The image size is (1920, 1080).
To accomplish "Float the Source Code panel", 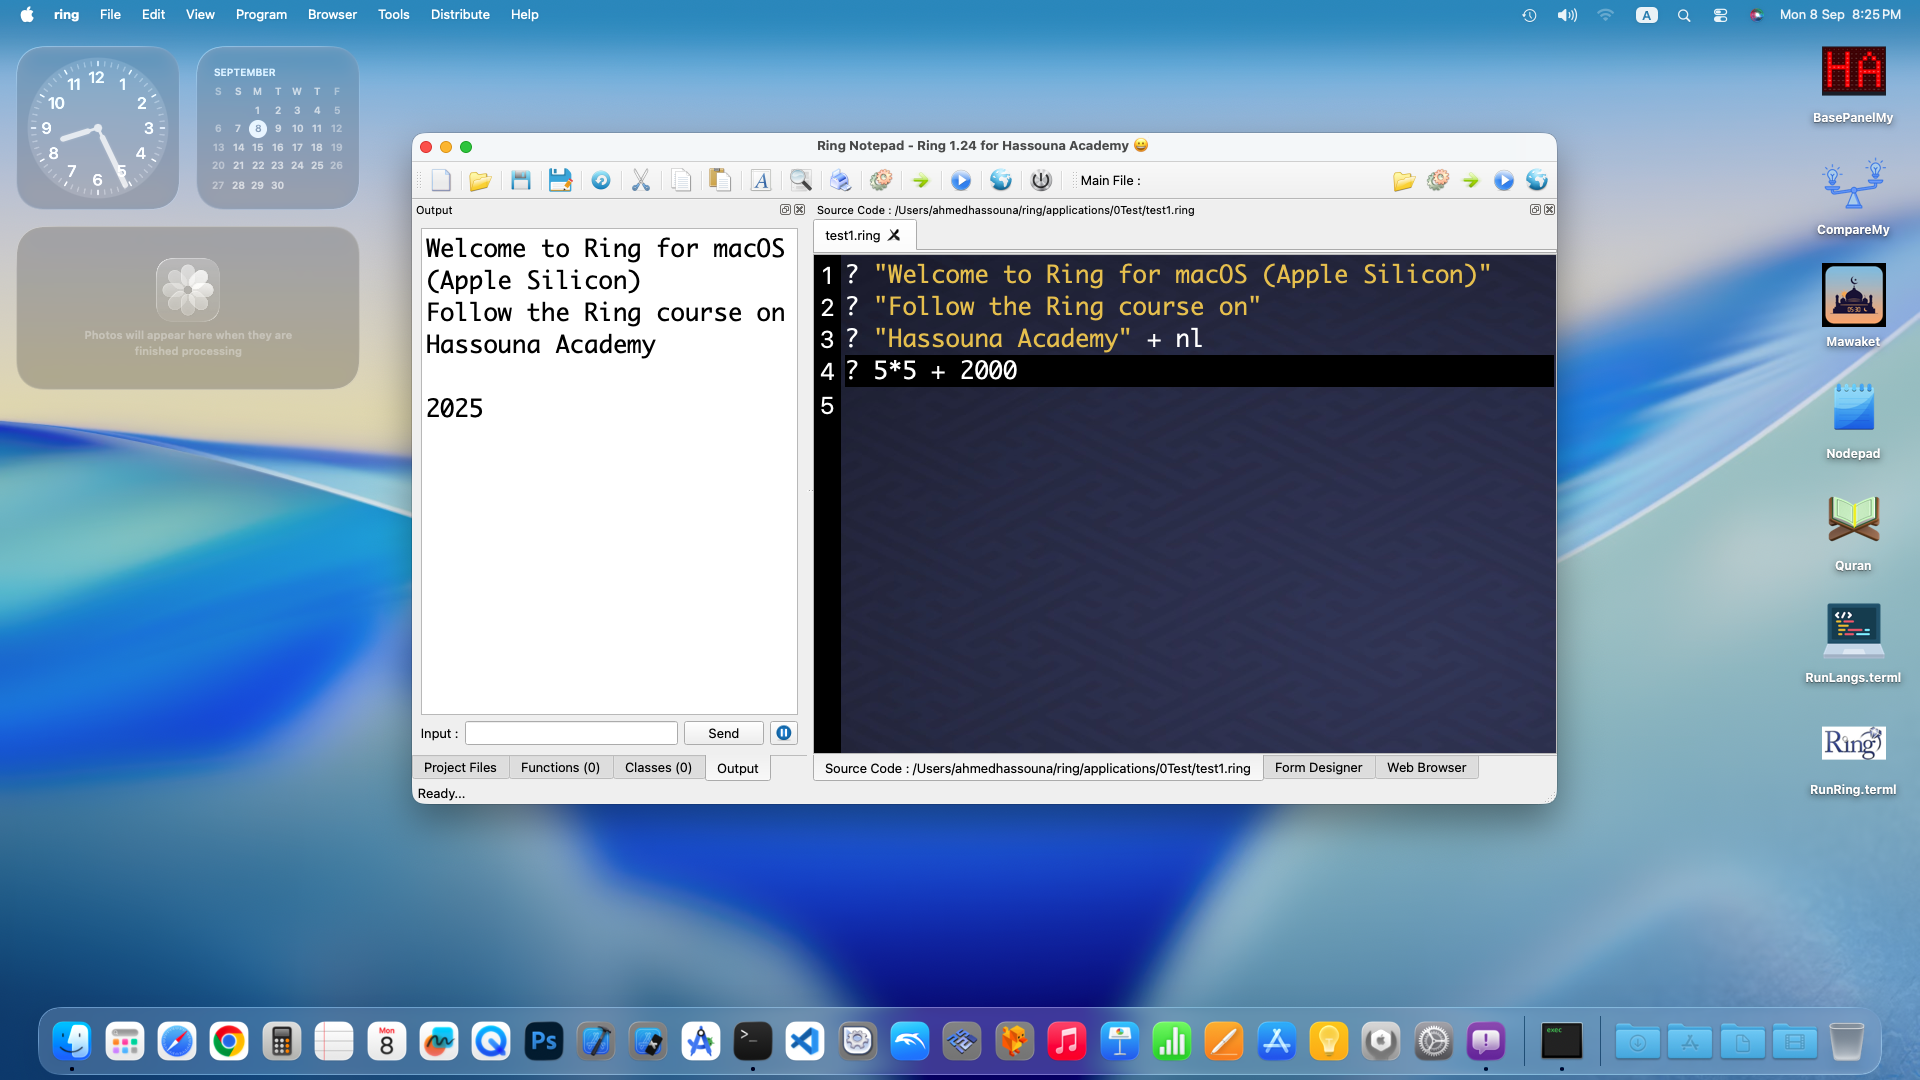I will (1535, 210).
